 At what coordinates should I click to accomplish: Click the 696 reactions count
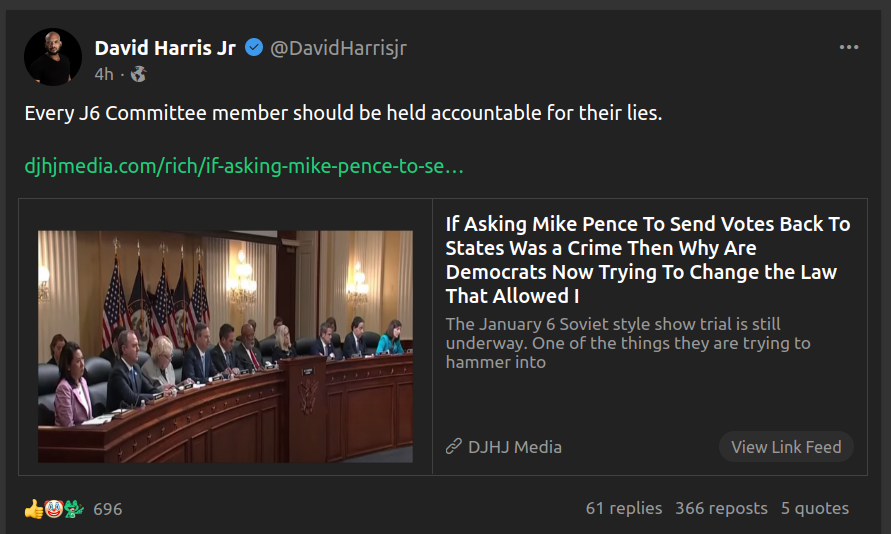(x=108, y=509)
